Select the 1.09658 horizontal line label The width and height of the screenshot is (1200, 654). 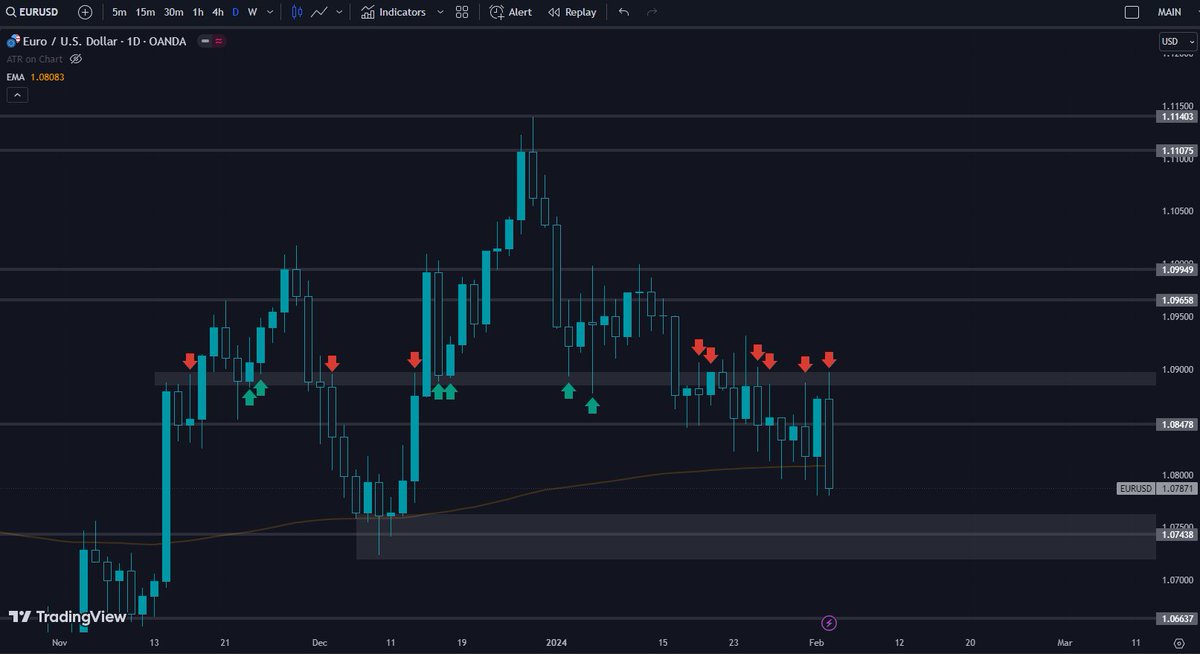click(1176, 300)
